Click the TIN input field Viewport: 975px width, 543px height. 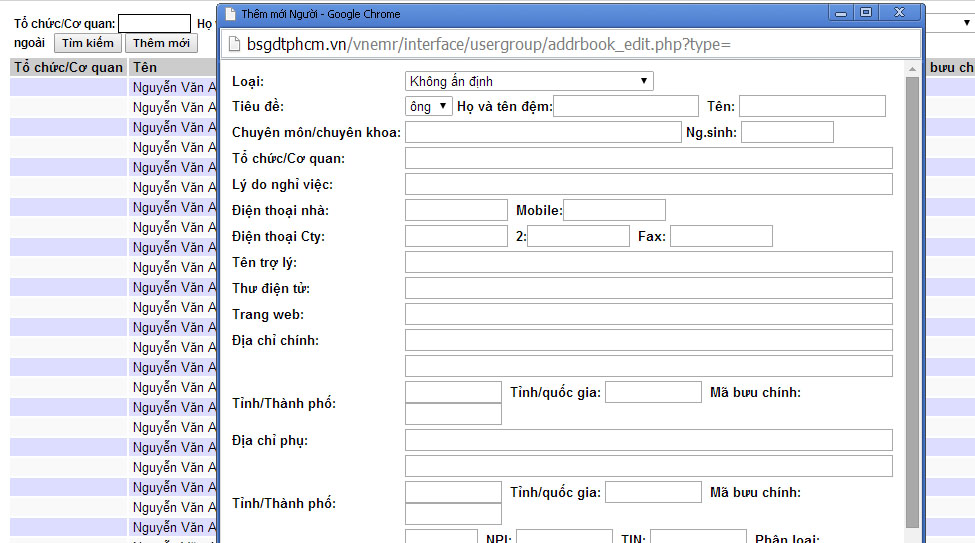698,537
